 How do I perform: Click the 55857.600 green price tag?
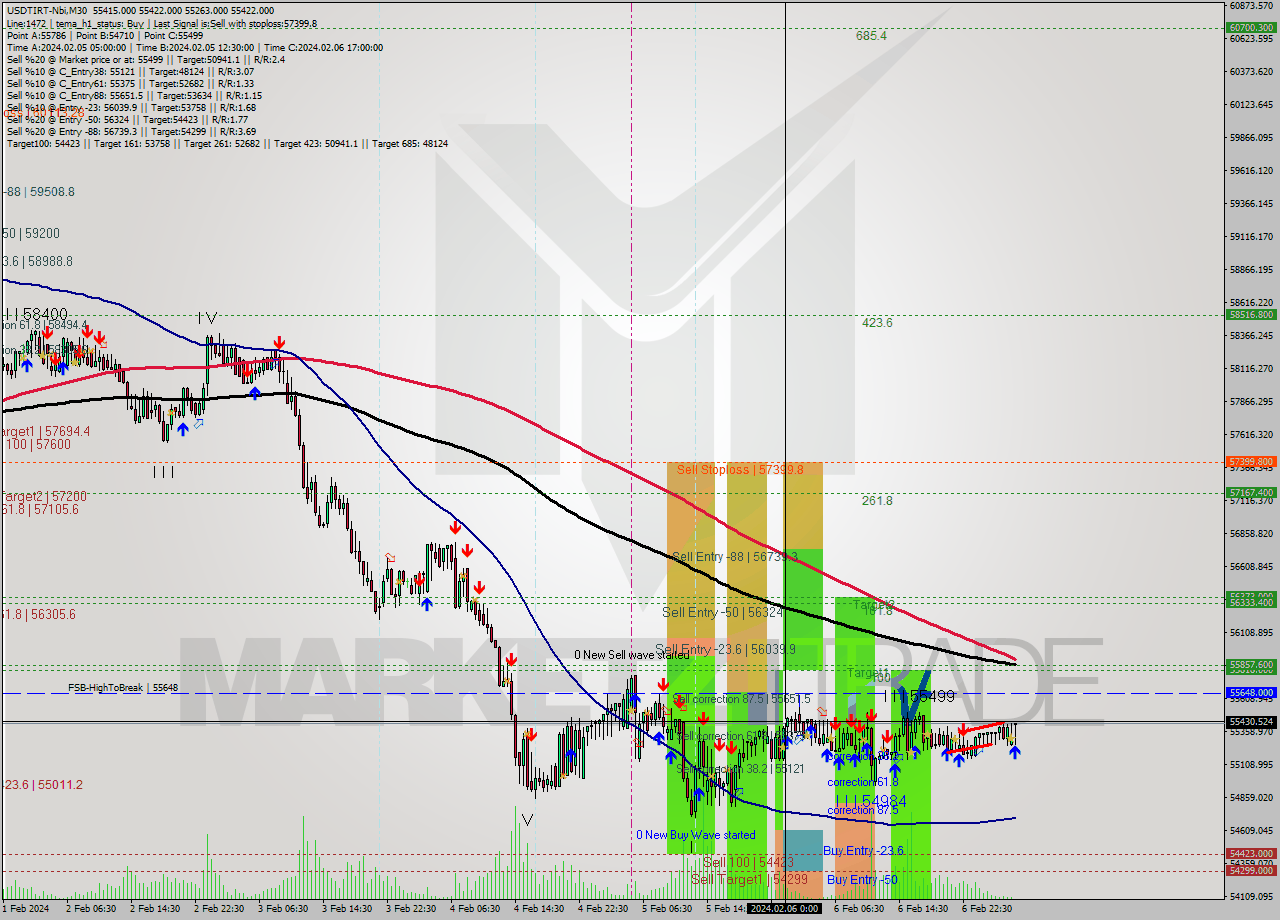click(1251, 664)
